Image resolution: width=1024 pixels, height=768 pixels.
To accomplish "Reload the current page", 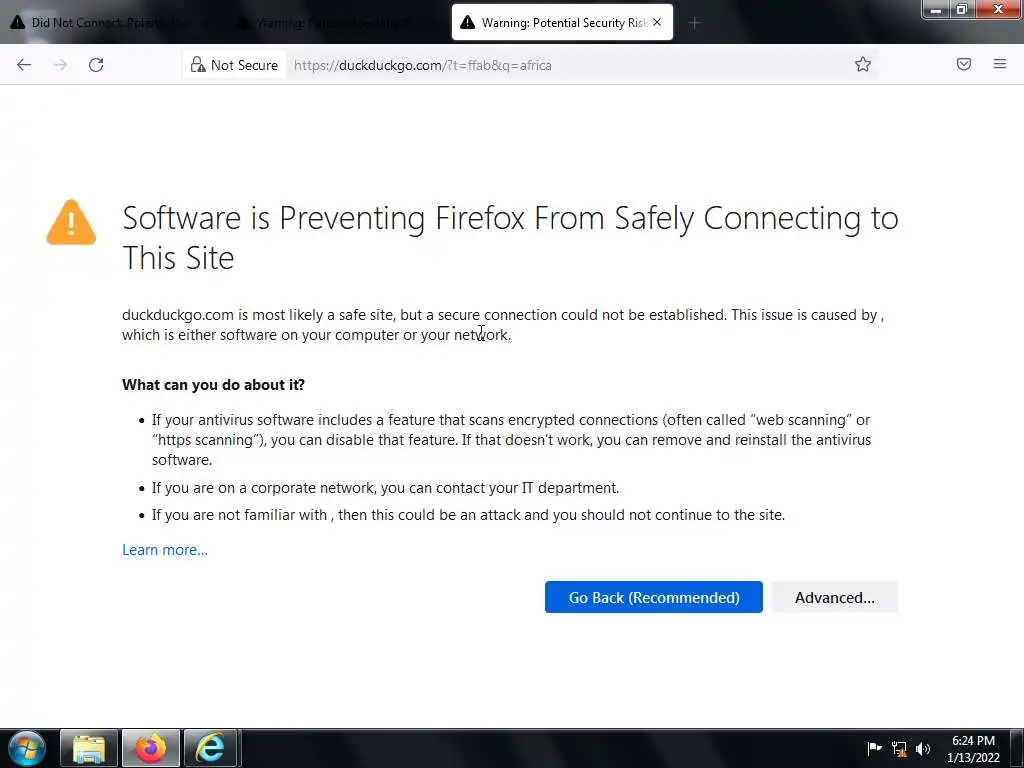I will (96, 65).
